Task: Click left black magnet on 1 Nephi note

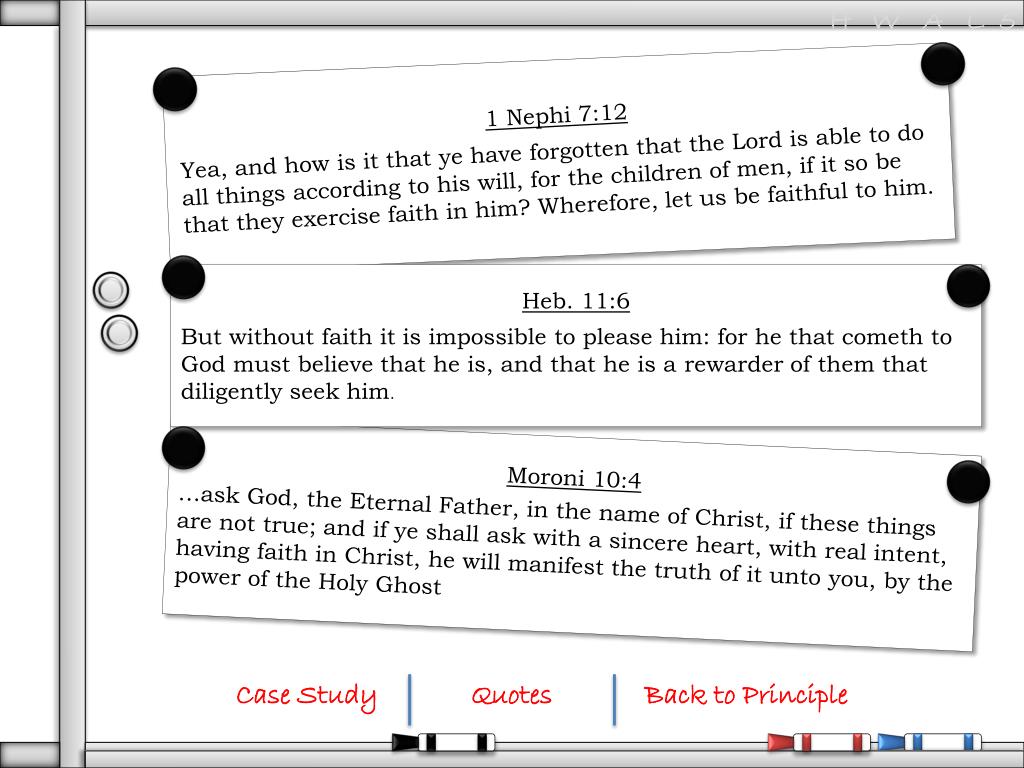Action: (175, 89)
